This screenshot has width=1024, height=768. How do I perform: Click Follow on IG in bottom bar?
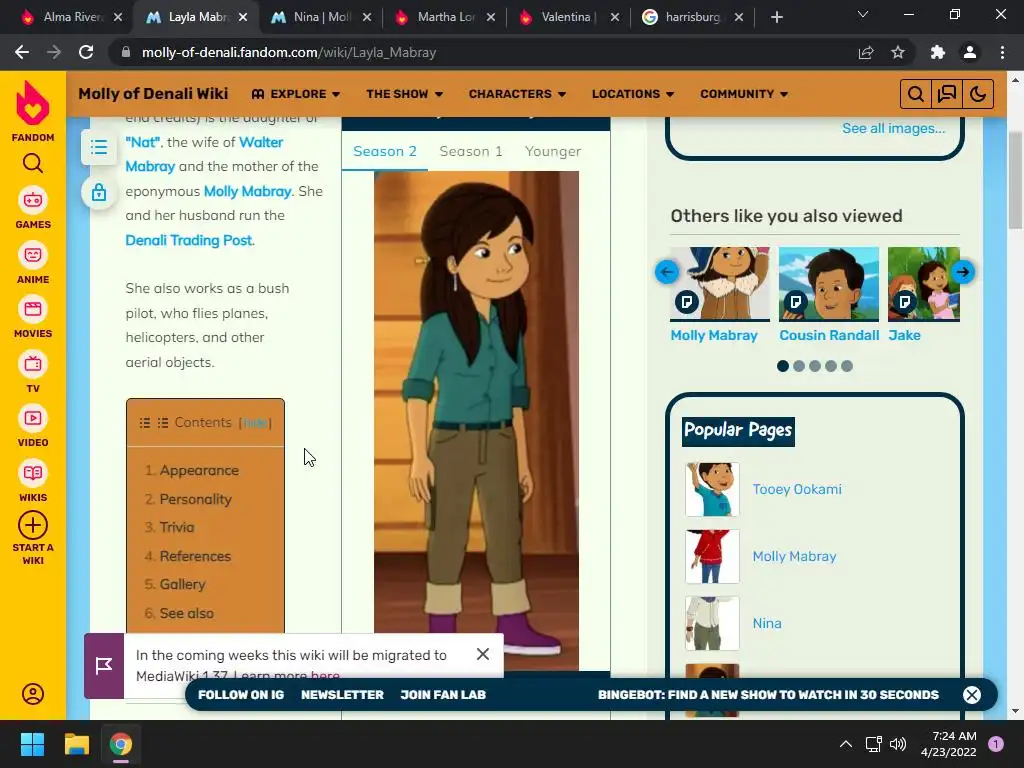241,695
